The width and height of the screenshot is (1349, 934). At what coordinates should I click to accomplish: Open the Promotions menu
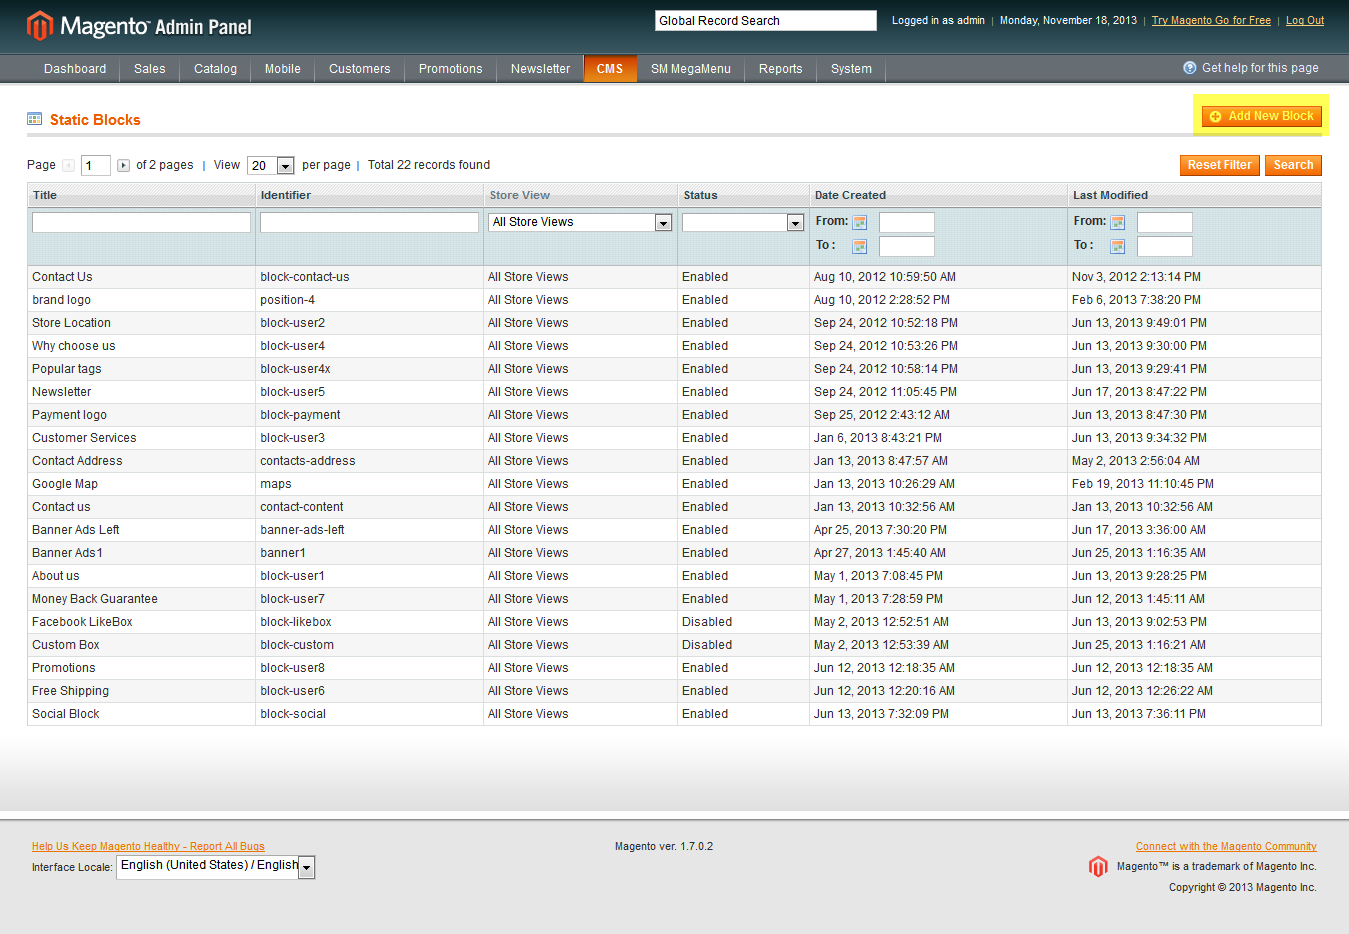pos(450,69)
